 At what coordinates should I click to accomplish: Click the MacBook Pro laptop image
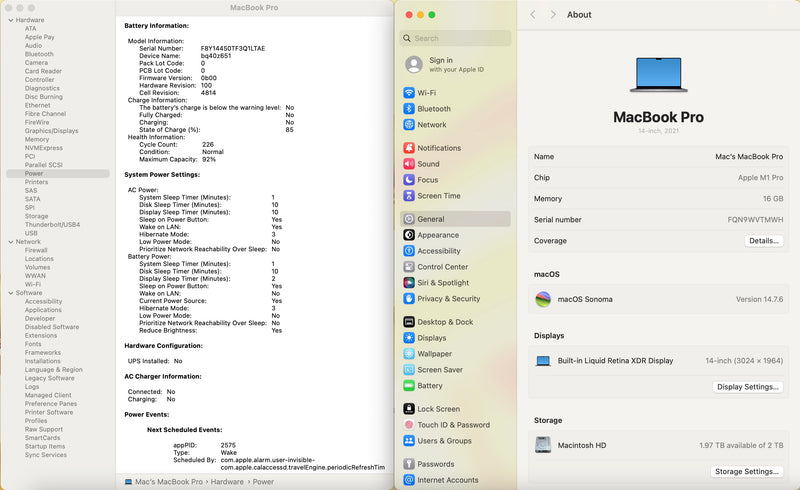pyautogui.click(x=658, y=75)
